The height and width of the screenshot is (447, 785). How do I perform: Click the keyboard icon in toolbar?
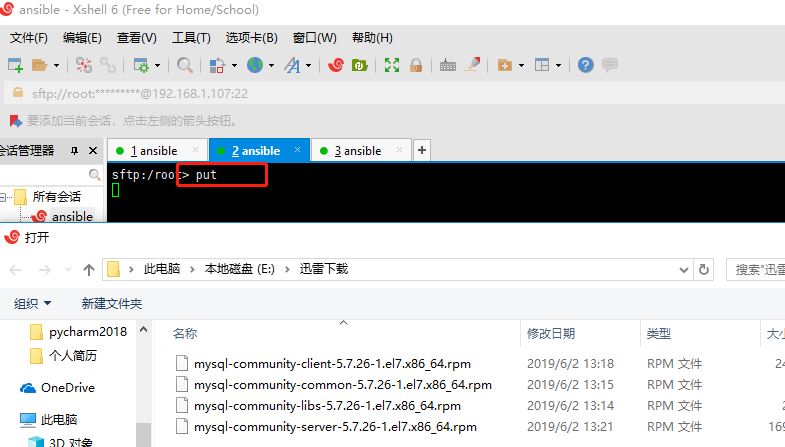pos(447,65)
